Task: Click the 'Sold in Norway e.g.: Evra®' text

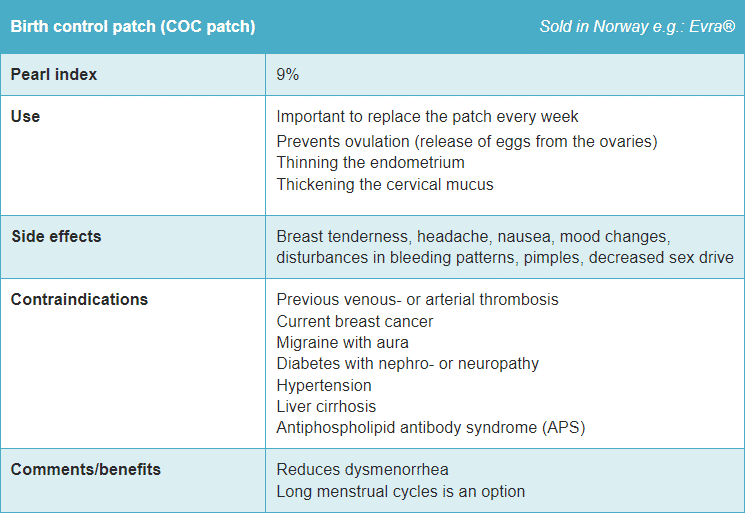Action: (x=637, y=26)
